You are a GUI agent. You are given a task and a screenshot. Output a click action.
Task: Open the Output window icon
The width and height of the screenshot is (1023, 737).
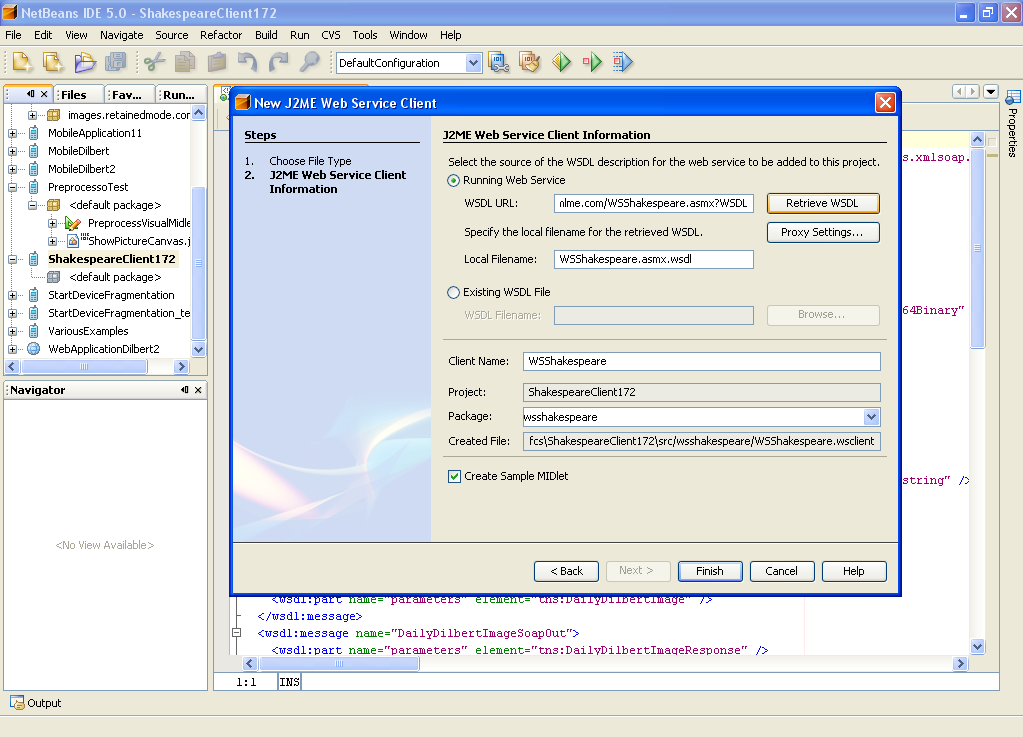tap(17, 702)
